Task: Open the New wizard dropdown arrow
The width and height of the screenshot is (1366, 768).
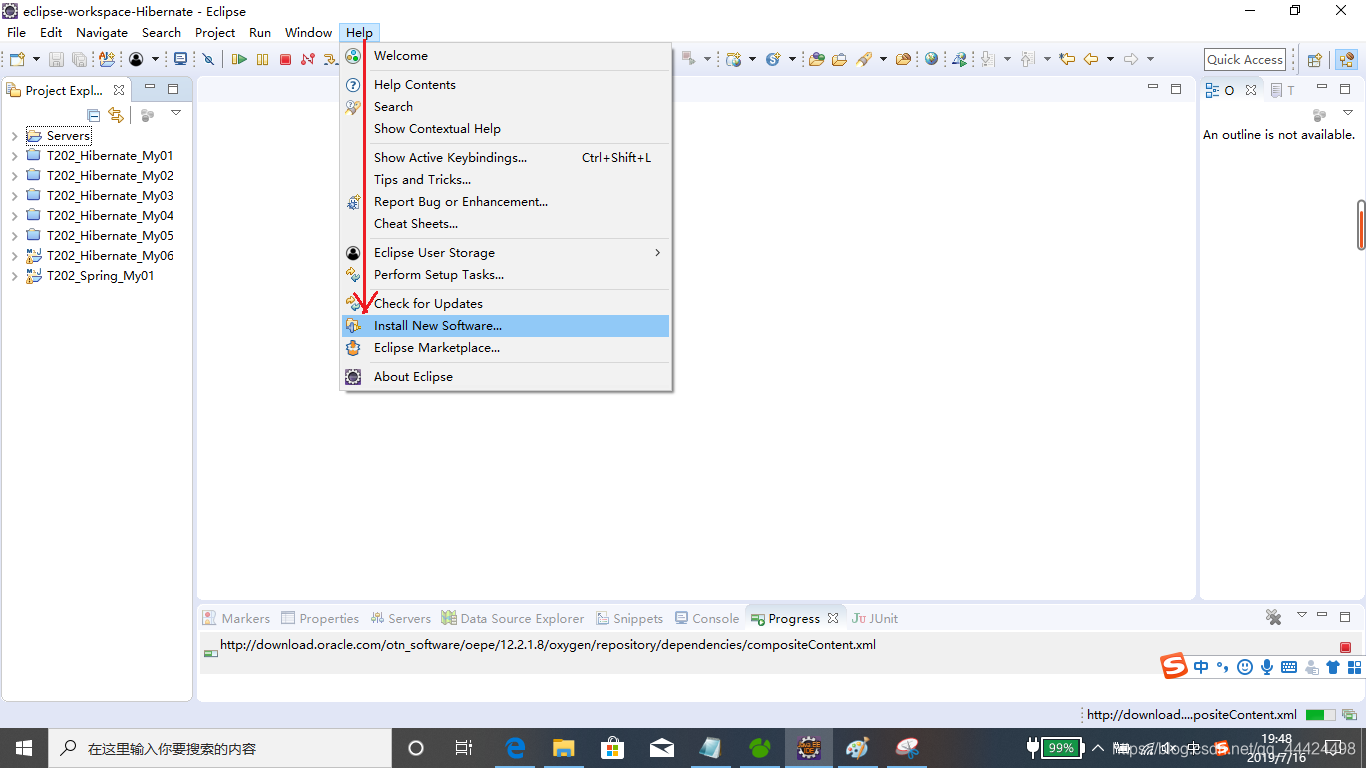Action: pyautogui.click(x=36, y=60)
